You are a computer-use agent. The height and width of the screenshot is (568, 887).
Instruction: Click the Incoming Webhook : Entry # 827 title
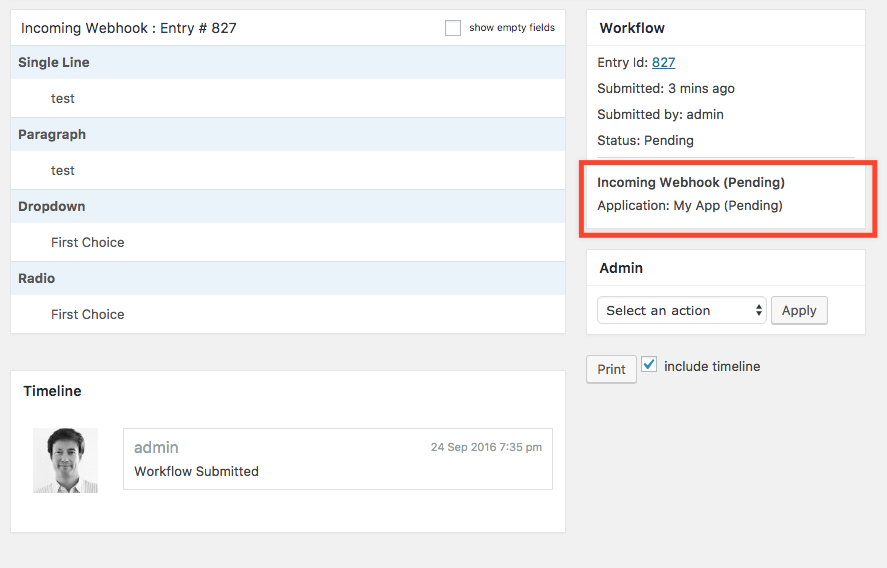coord(129,28)
